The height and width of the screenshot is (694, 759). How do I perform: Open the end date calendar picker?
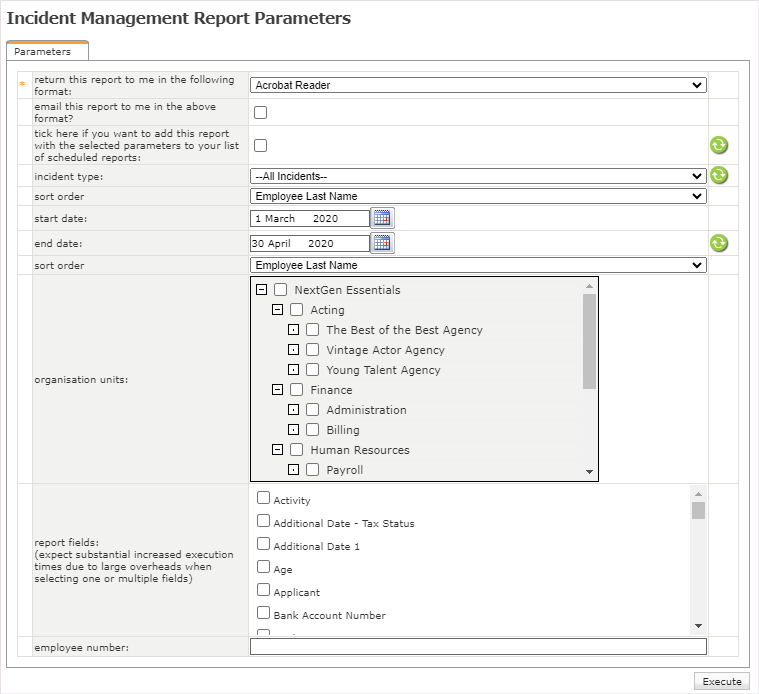(x=383, y=243)
